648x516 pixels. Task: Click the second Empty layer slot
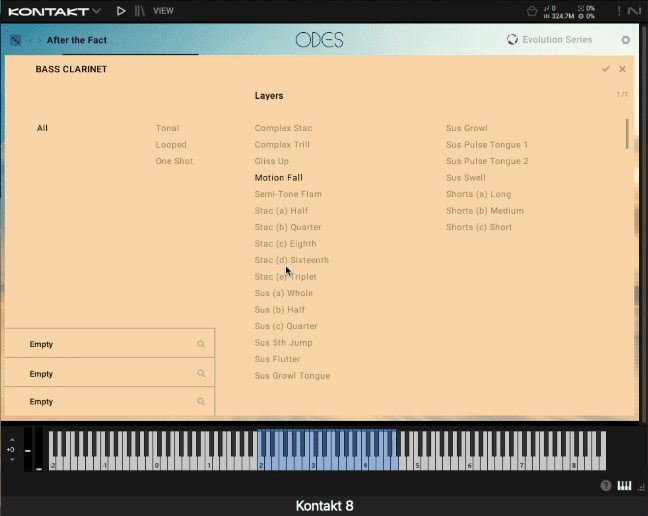tap(110, 373)
